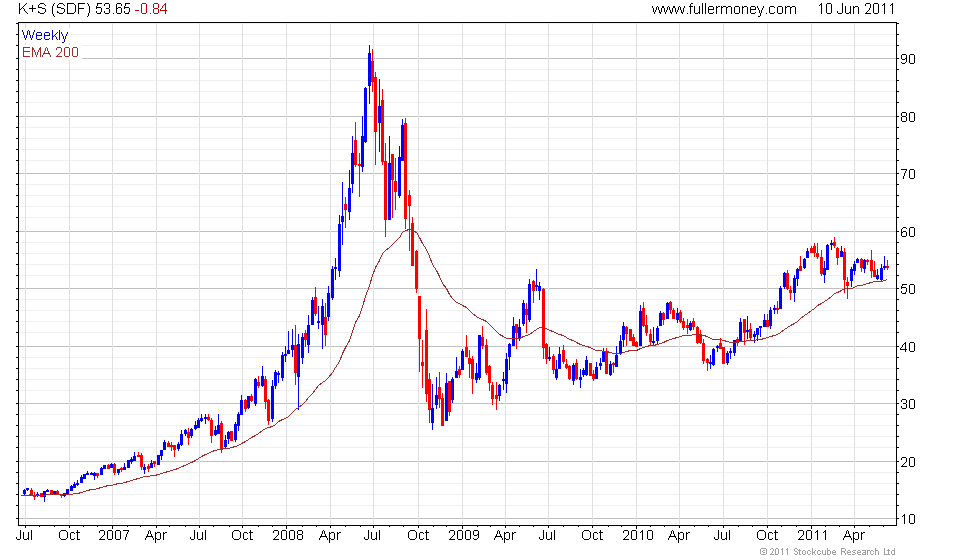
Task: Click the 2010 year label
Action: pyautogui.click(x=638, y=536)
